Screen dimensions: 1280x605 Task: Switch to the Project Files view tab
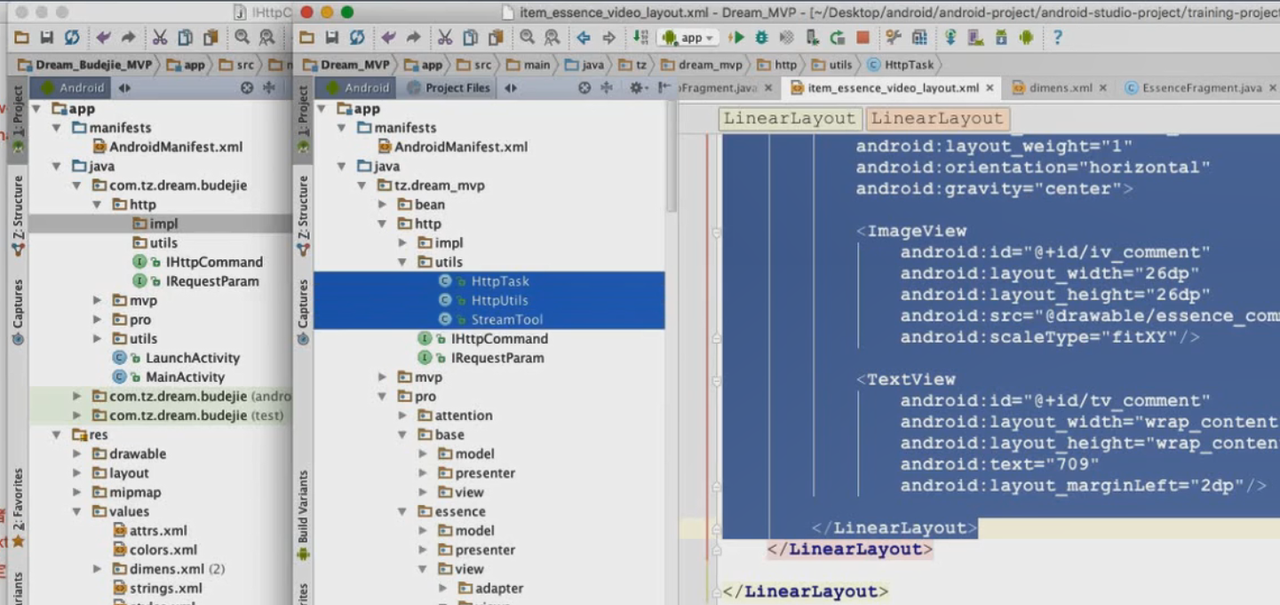point(449,88)
